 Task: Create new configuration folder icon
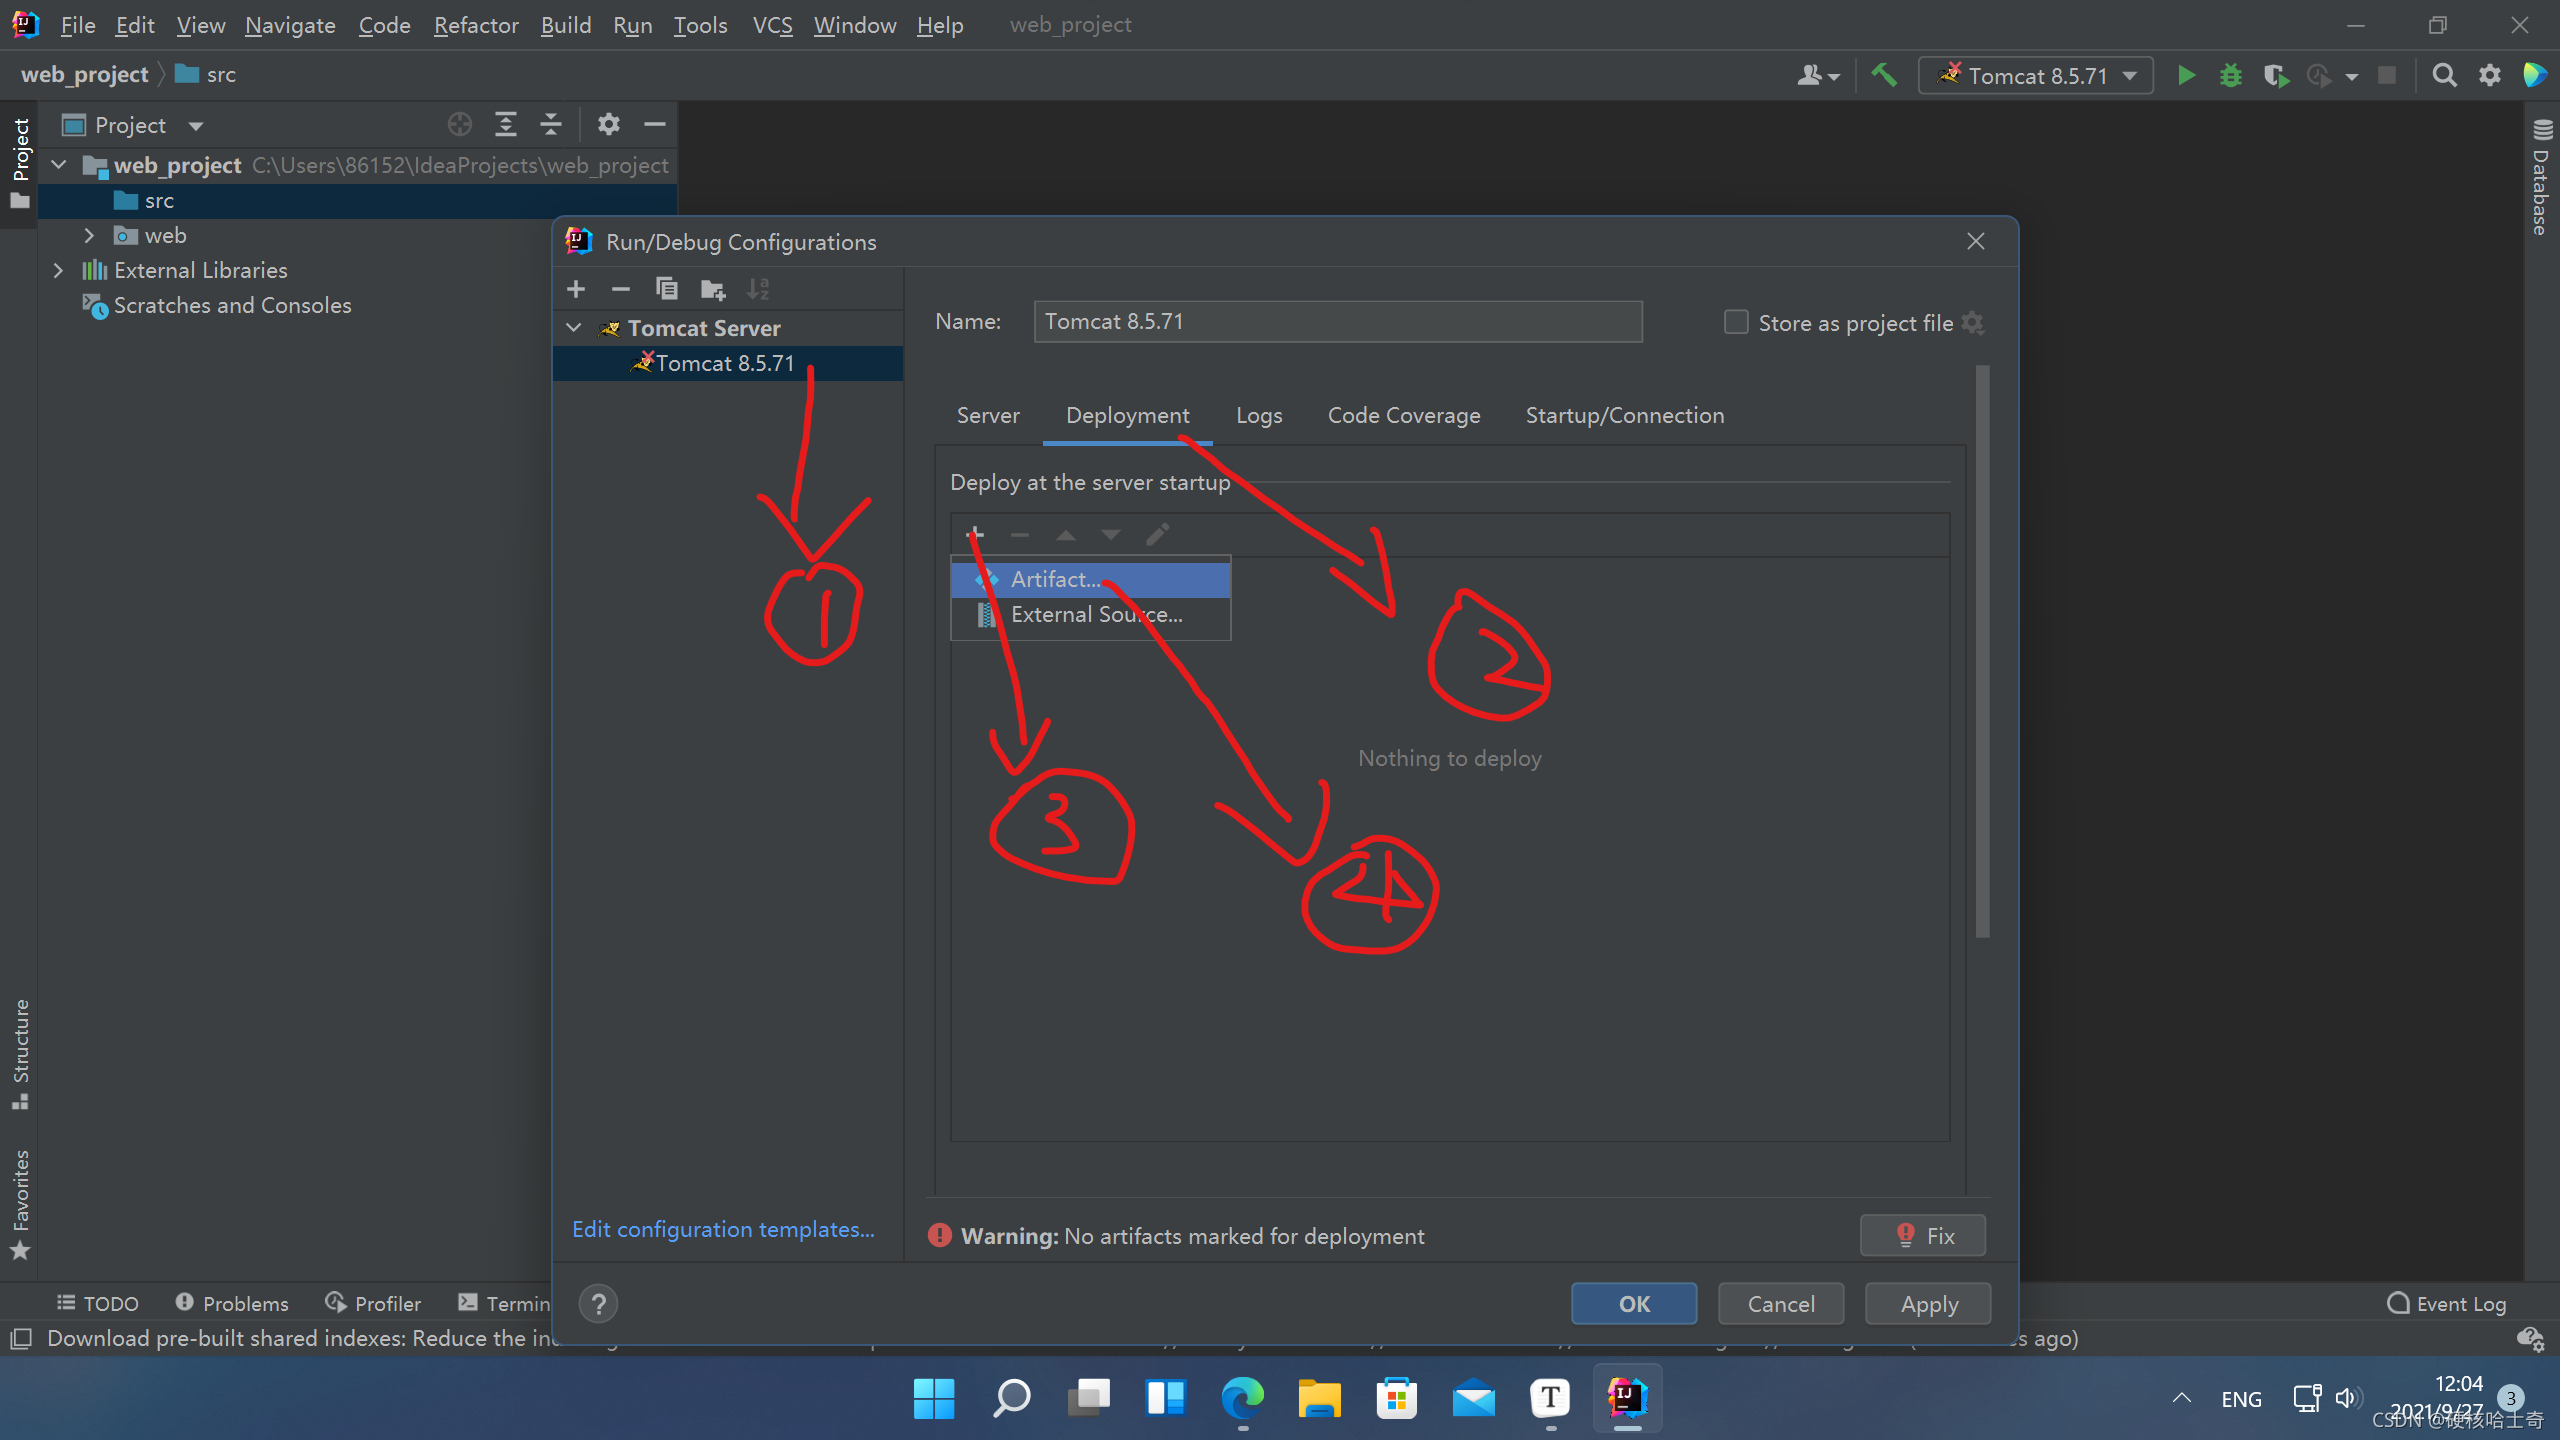click(713, 289)
